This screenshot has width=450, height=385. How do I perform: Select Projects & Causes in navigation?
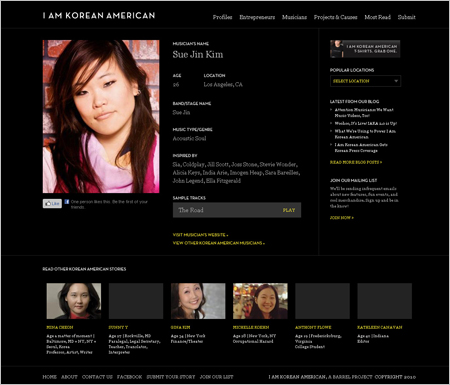335,17
